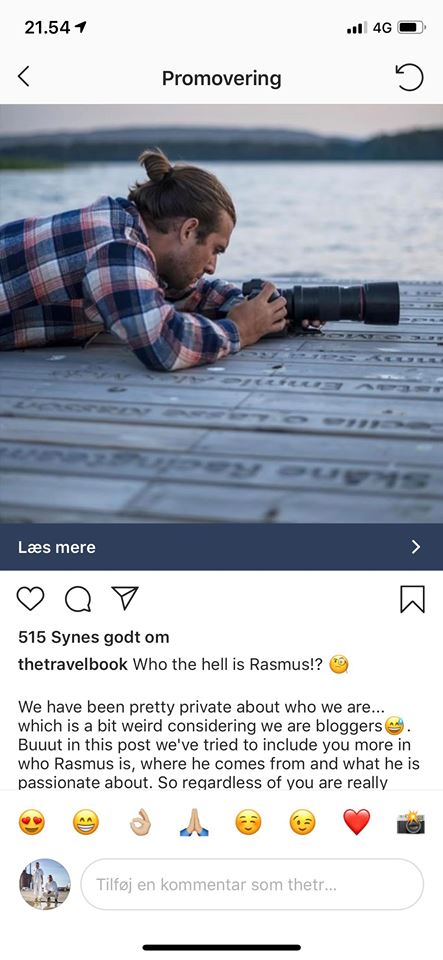Tap the refresh circular arrow icon
443x960 pixels.
(x=409, y=78)
